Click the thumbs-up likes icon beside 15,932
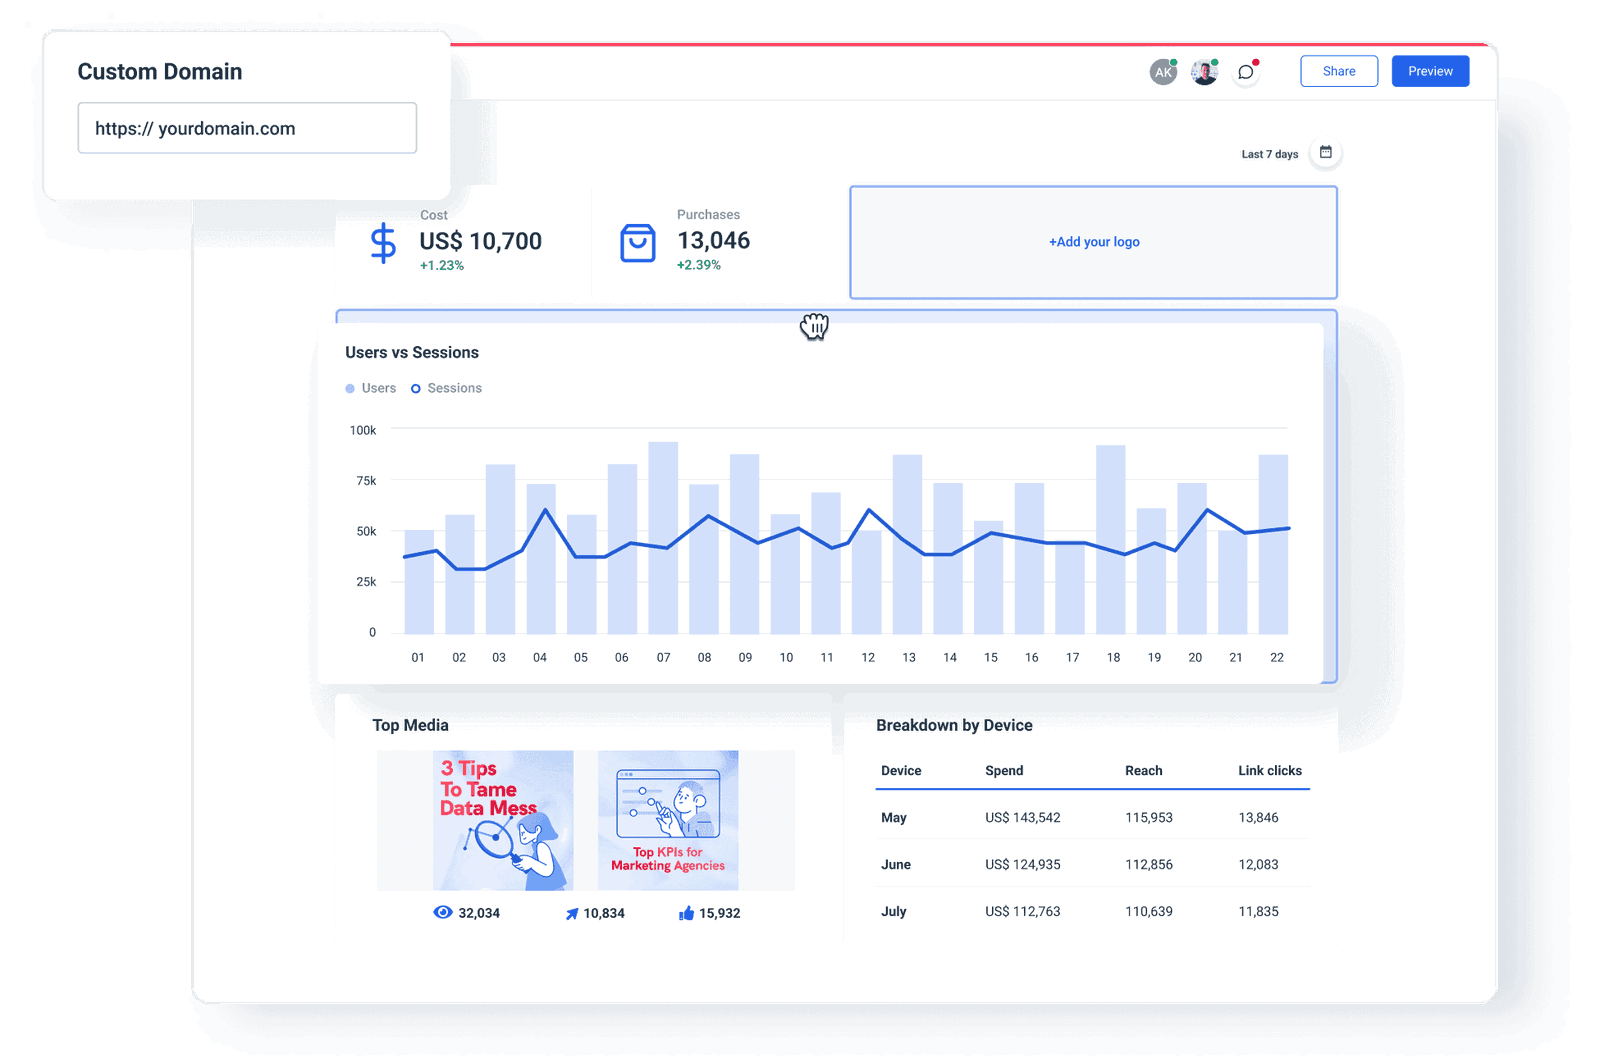Image resolution: width=1600 pixels, height=1058 pixels. point(686,912)
